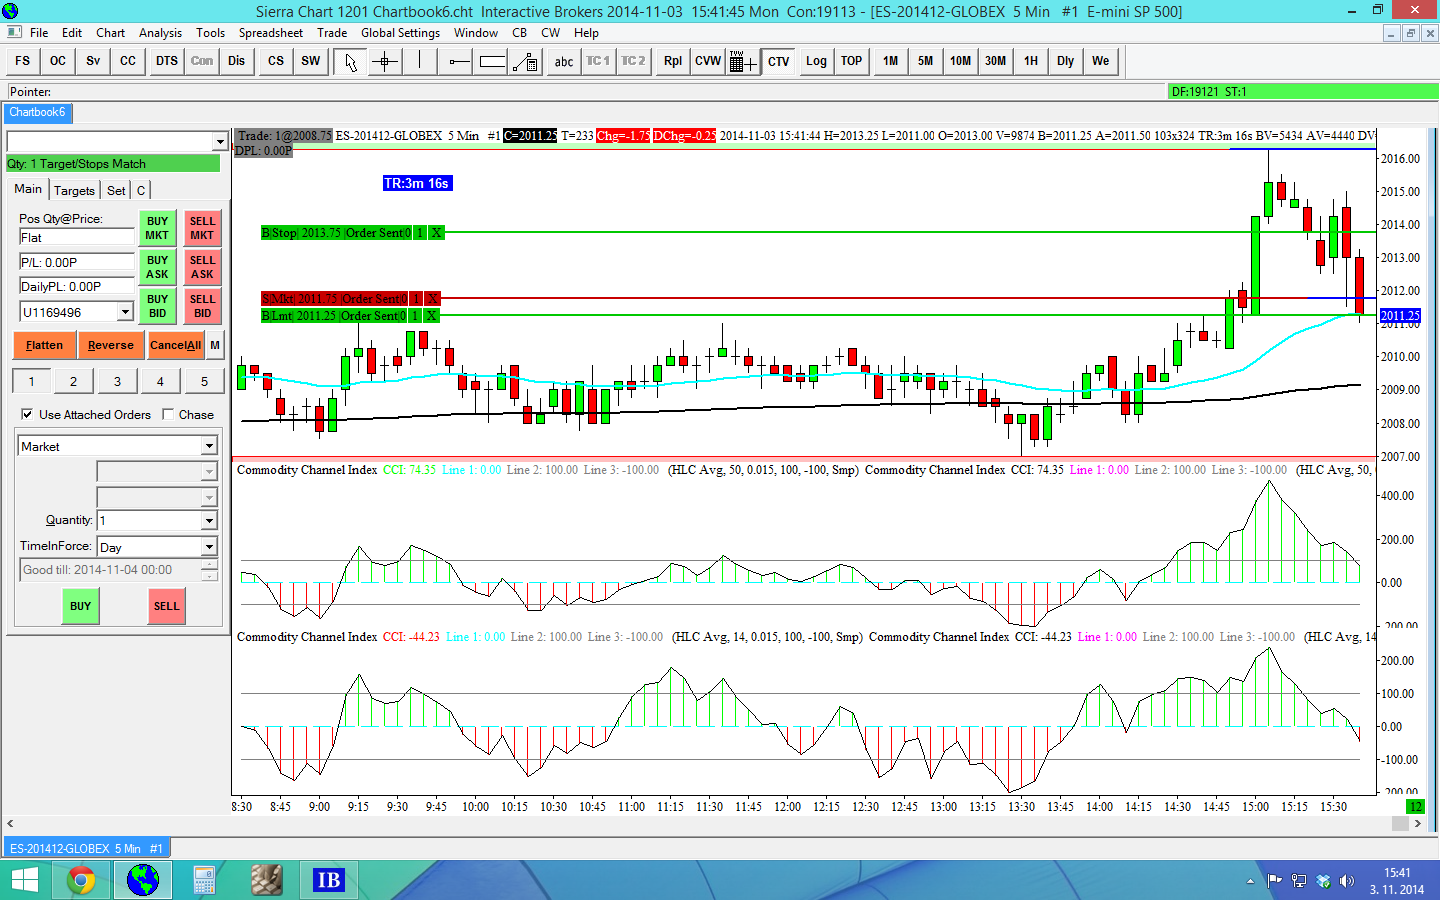Click the Reverse button
The image size is (1440, 900).
click(110, 345)
